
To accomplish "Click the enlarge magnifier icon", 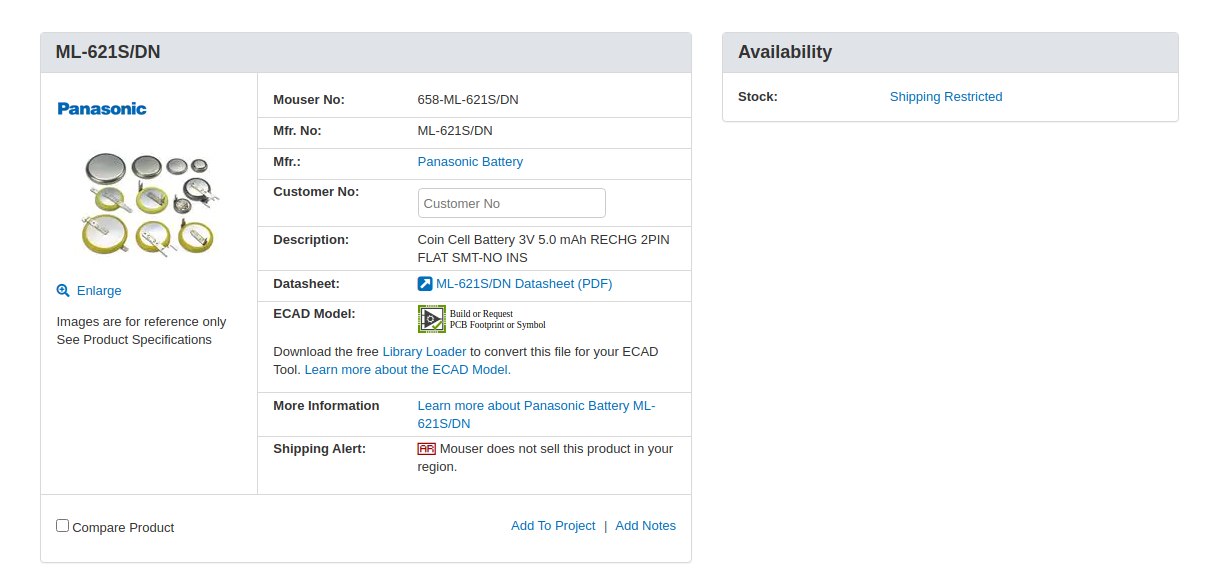I will [x=63, y=290].
